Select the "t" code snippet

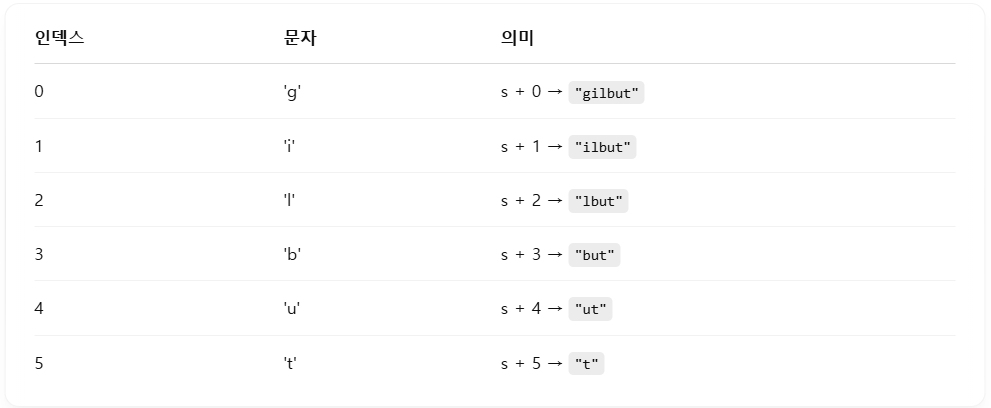click(587, 364)
